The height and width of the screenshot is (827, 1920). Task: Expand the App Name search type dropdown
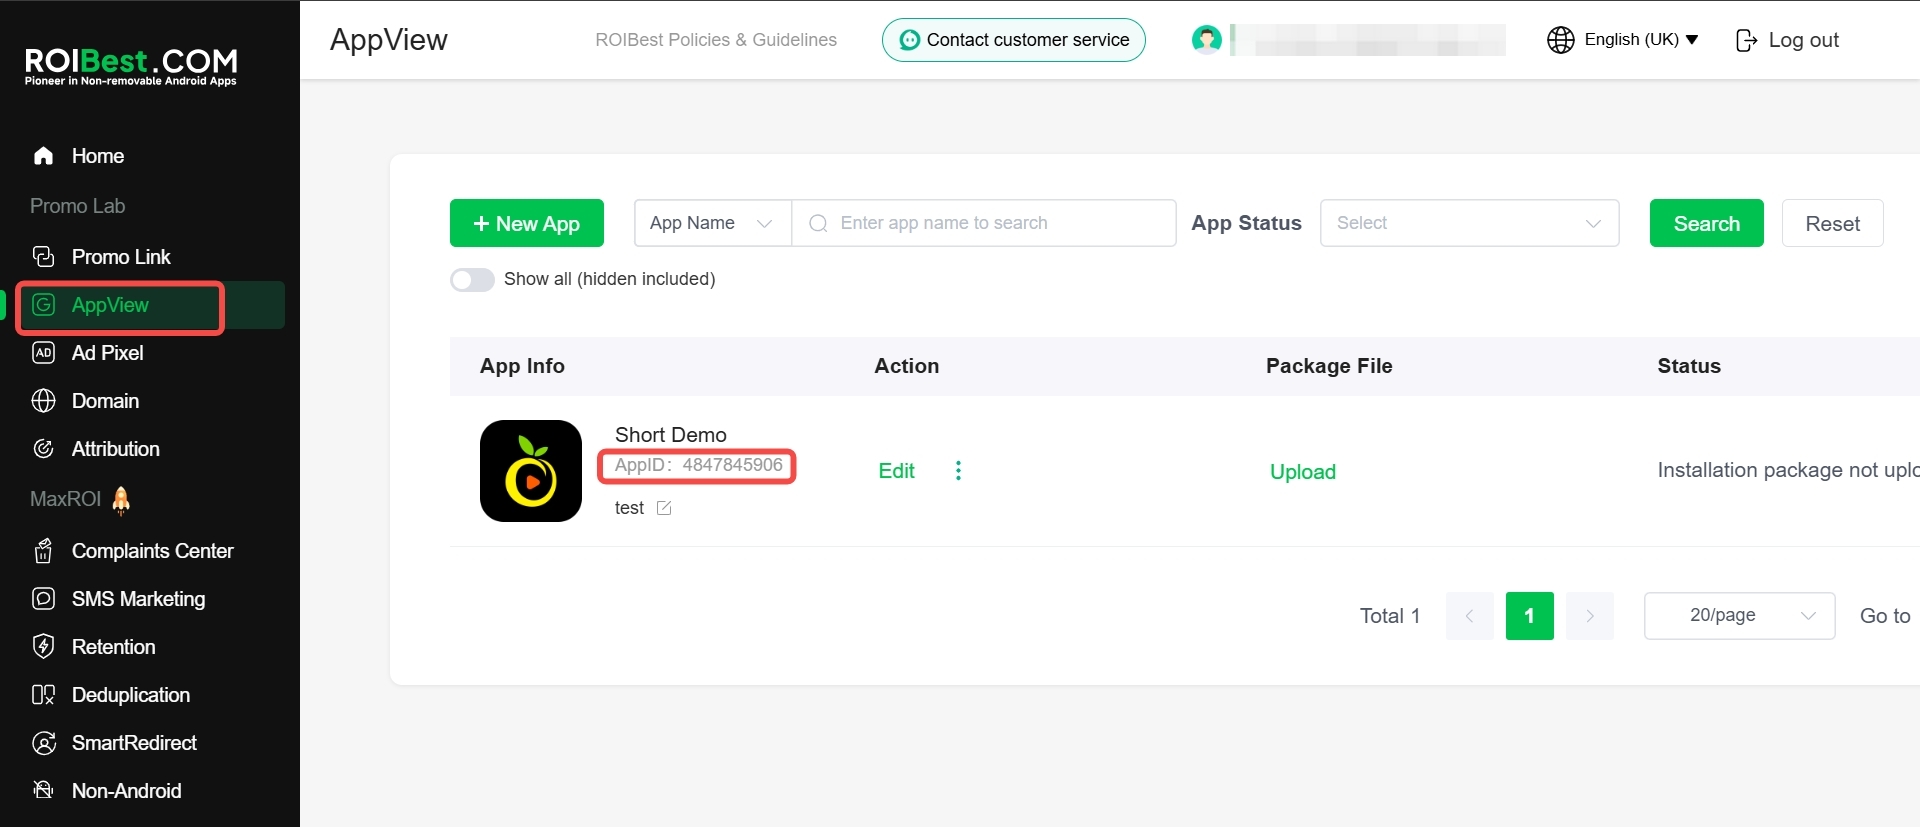click(x=711, y=223)
